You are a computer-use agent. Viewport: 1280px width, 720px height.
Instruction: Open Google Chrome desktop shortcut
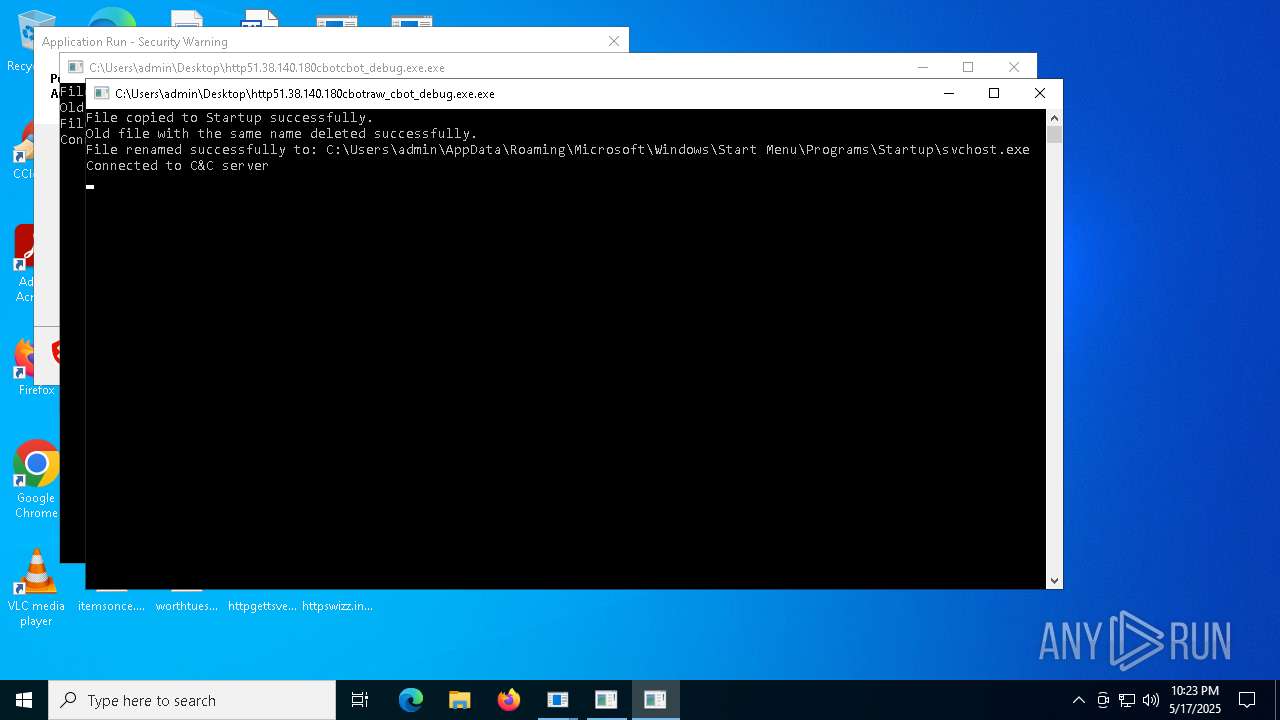click(x=36, y=480)
